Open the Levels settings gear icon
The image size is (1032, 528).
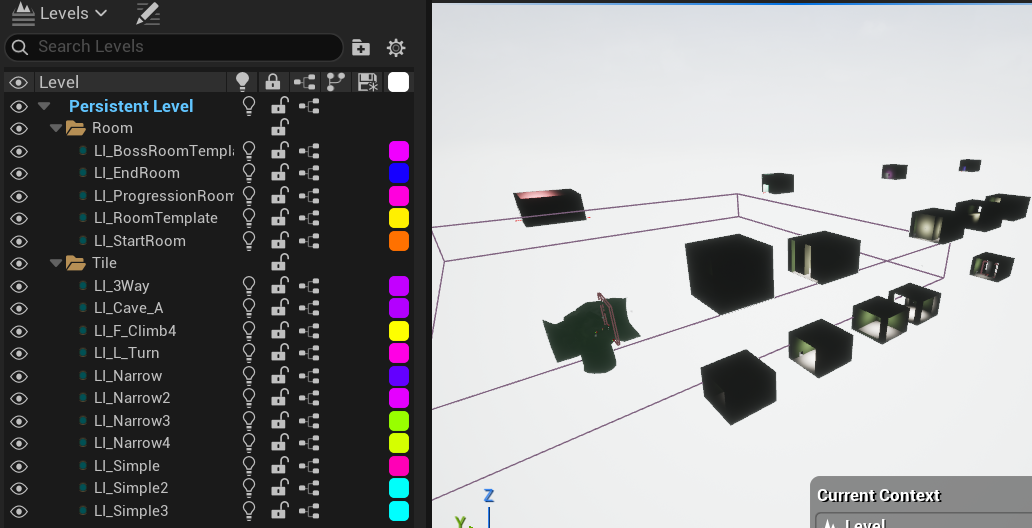tap(396, 47)
